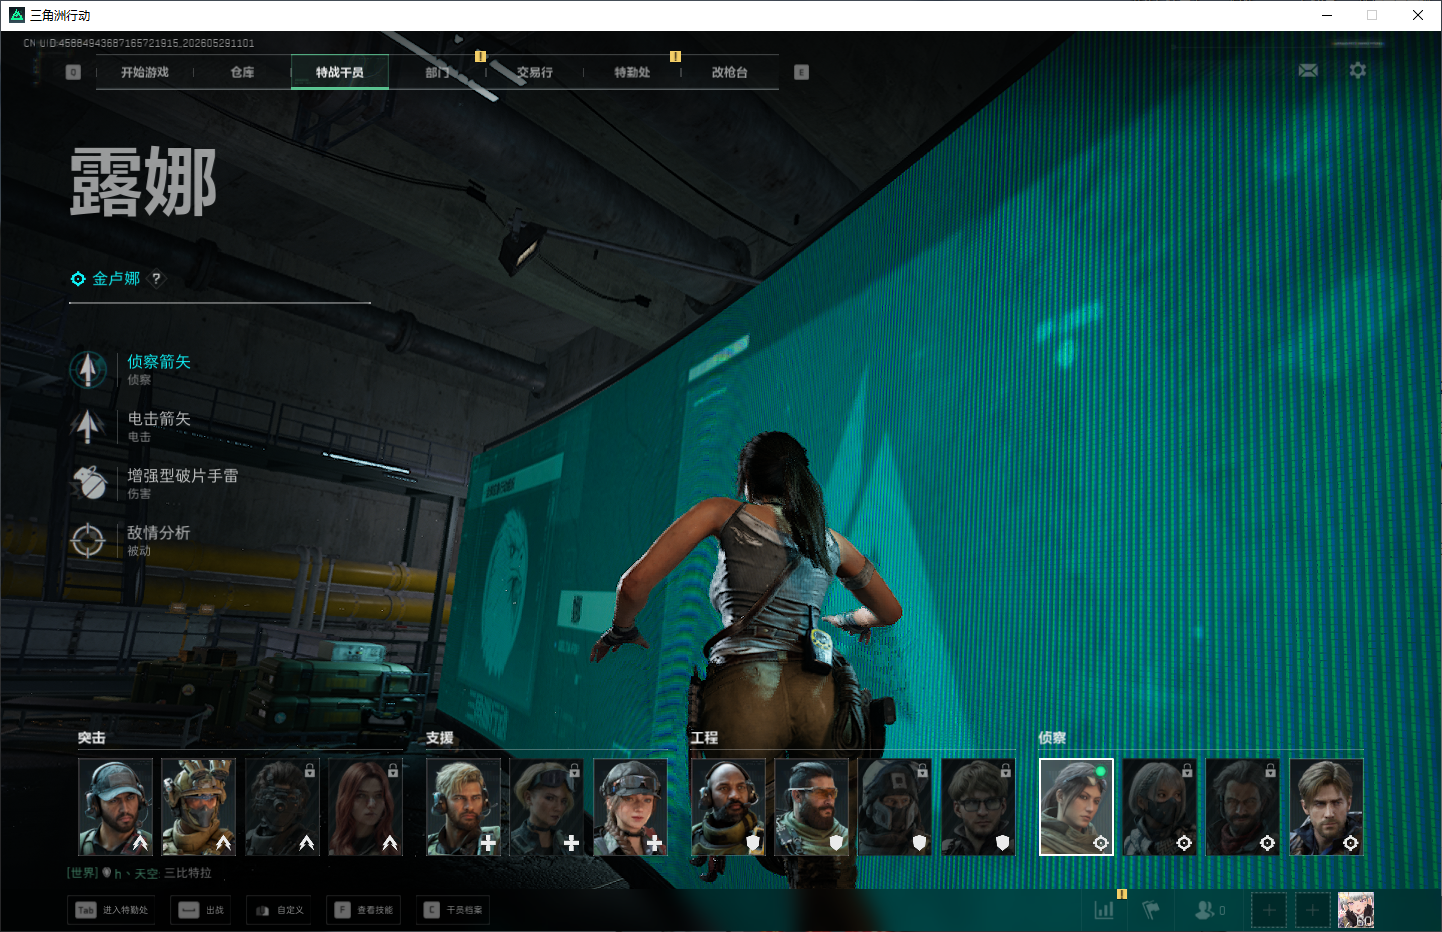Click the 进入特勤处 button
Image resolution: width=1442 pixels, height=932 pixels.
tap(113, 910)
